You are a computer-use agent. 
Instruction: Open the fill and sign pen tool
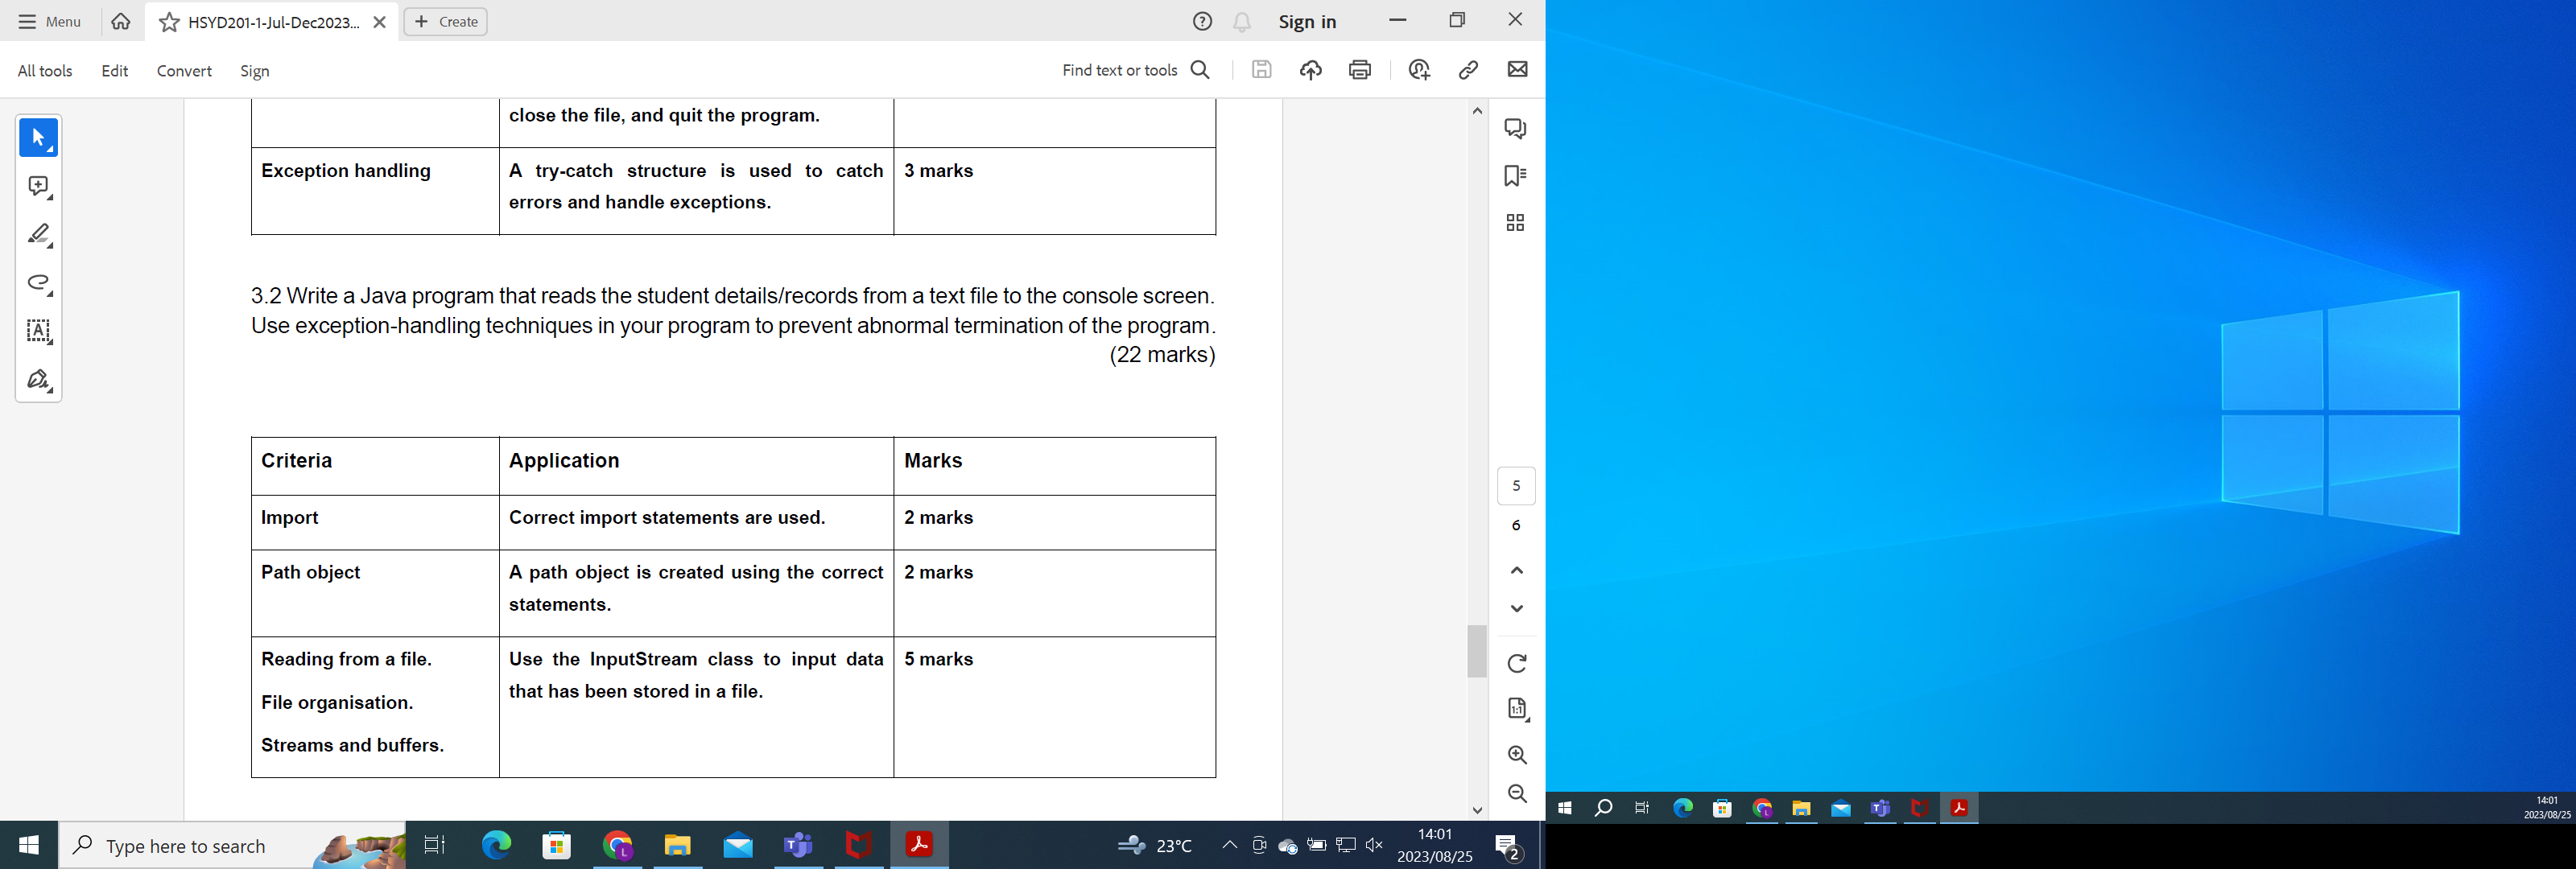coord(38,380)
